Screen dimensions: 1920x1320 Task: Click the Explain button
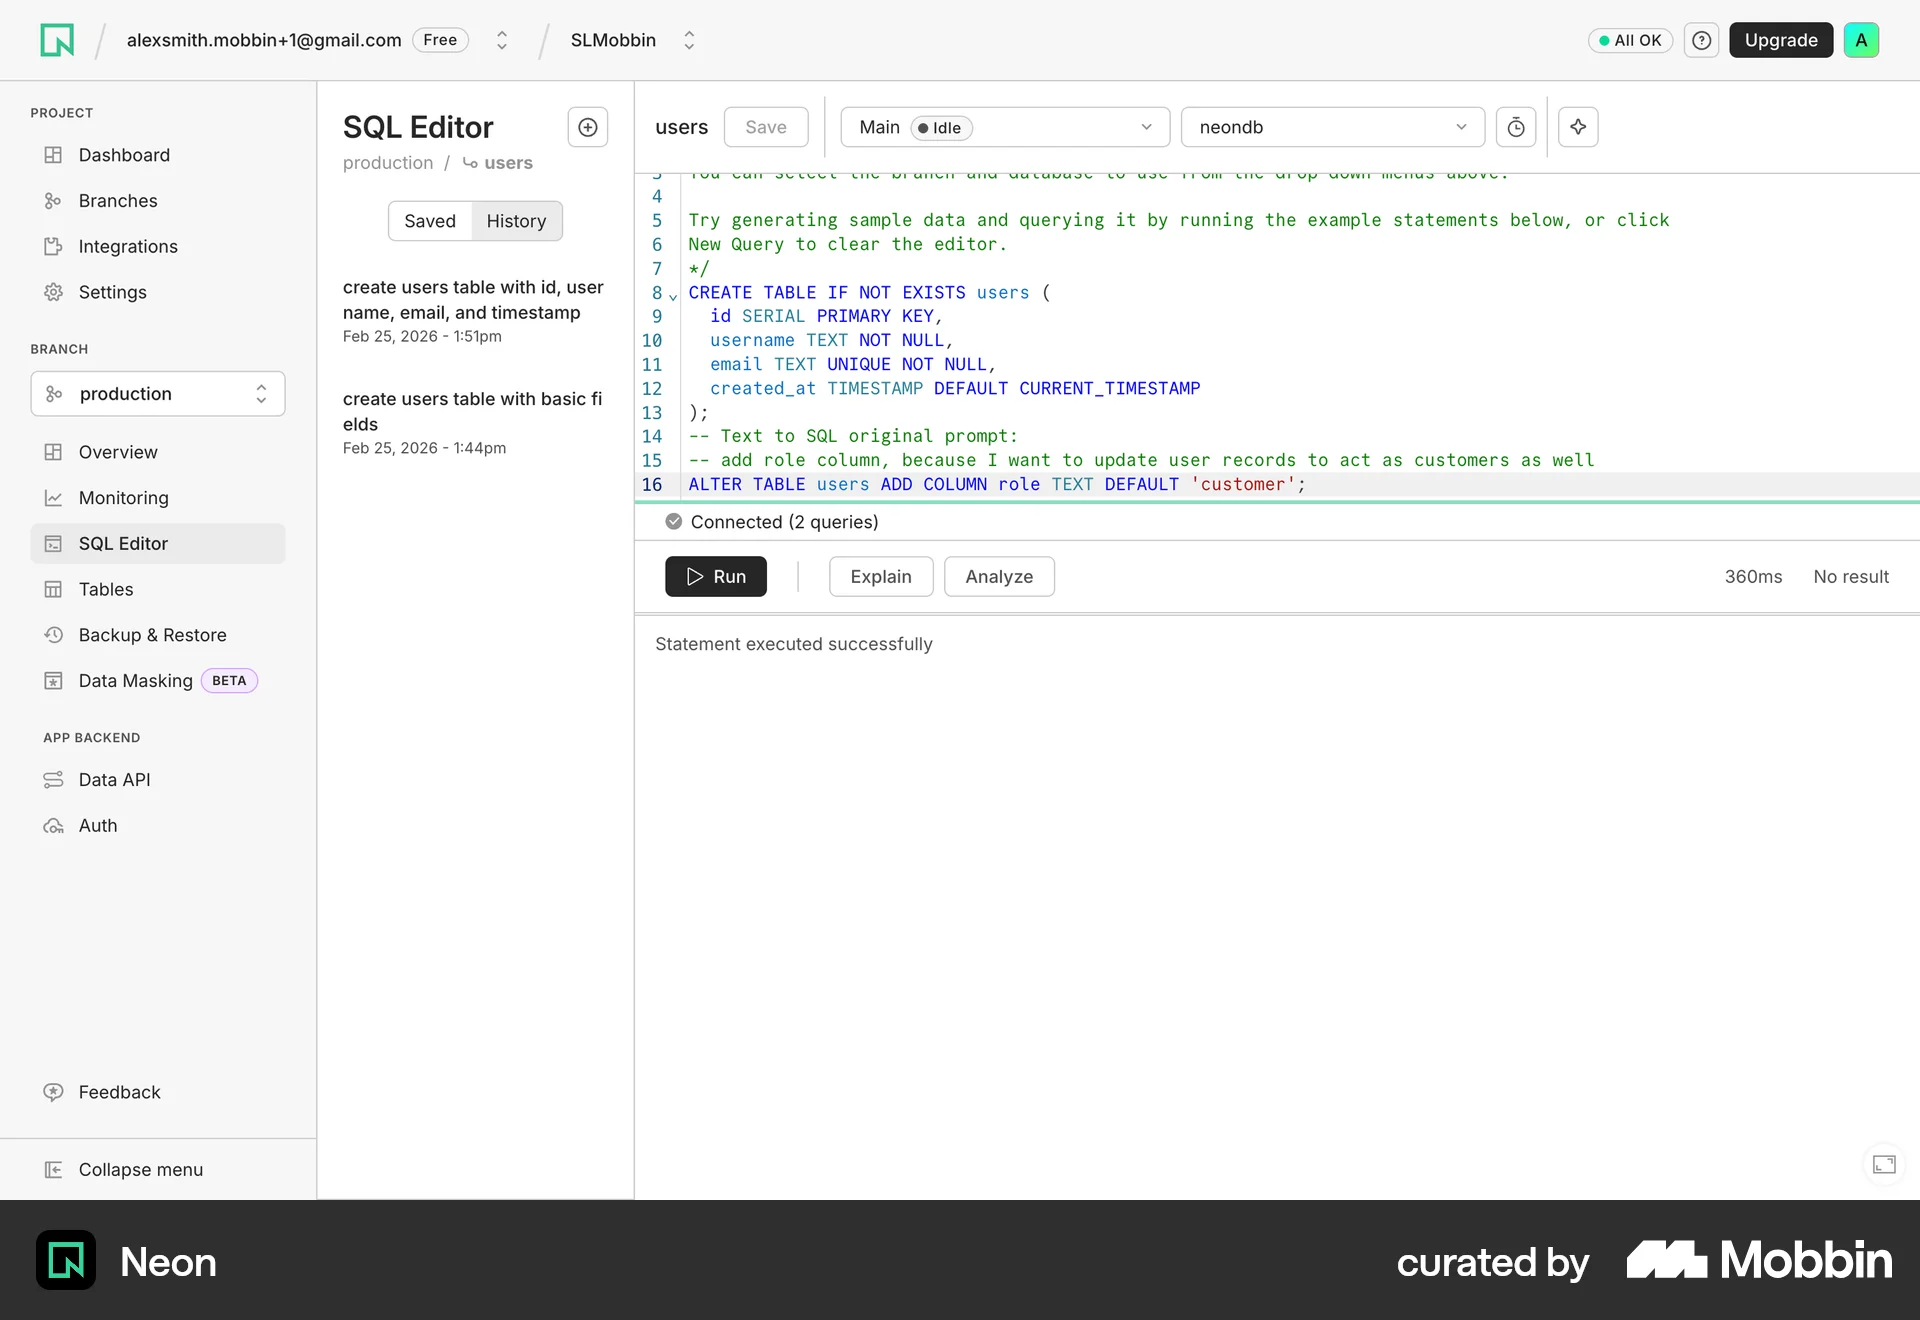881,577
